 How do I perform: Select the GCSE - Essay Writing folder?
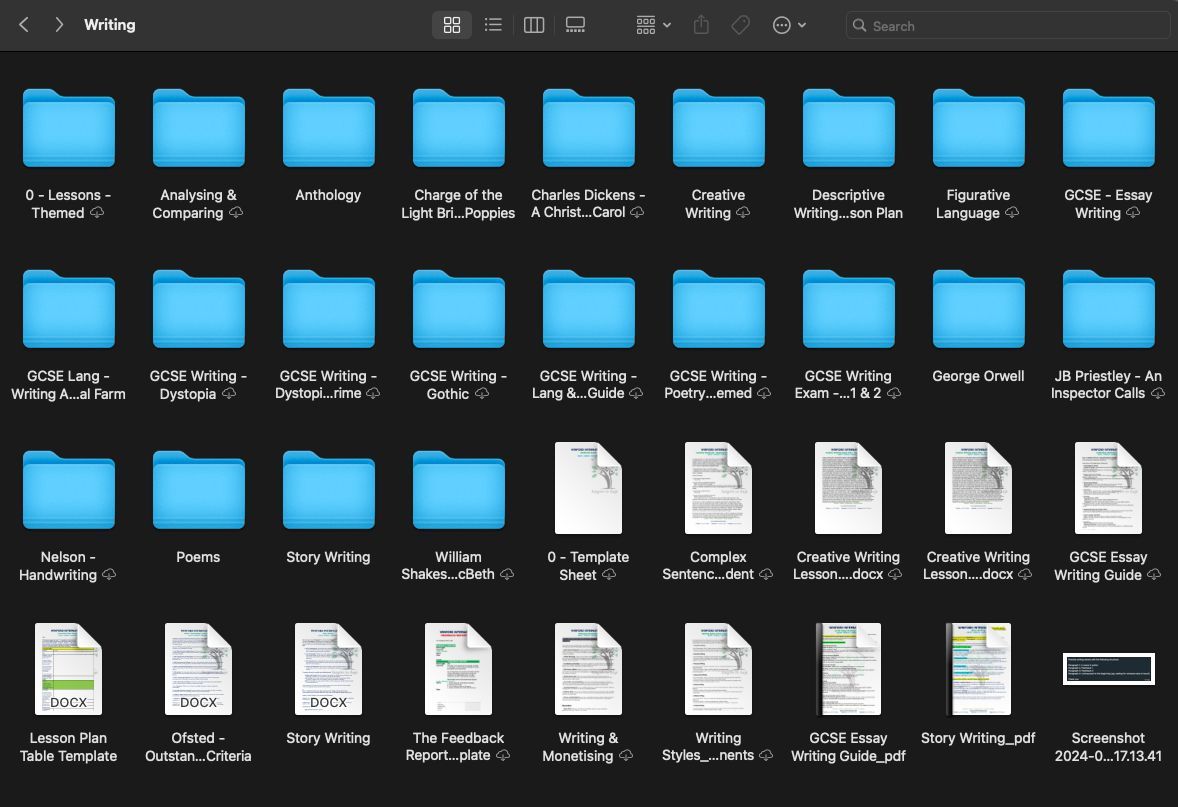(x=1108, y=128)
